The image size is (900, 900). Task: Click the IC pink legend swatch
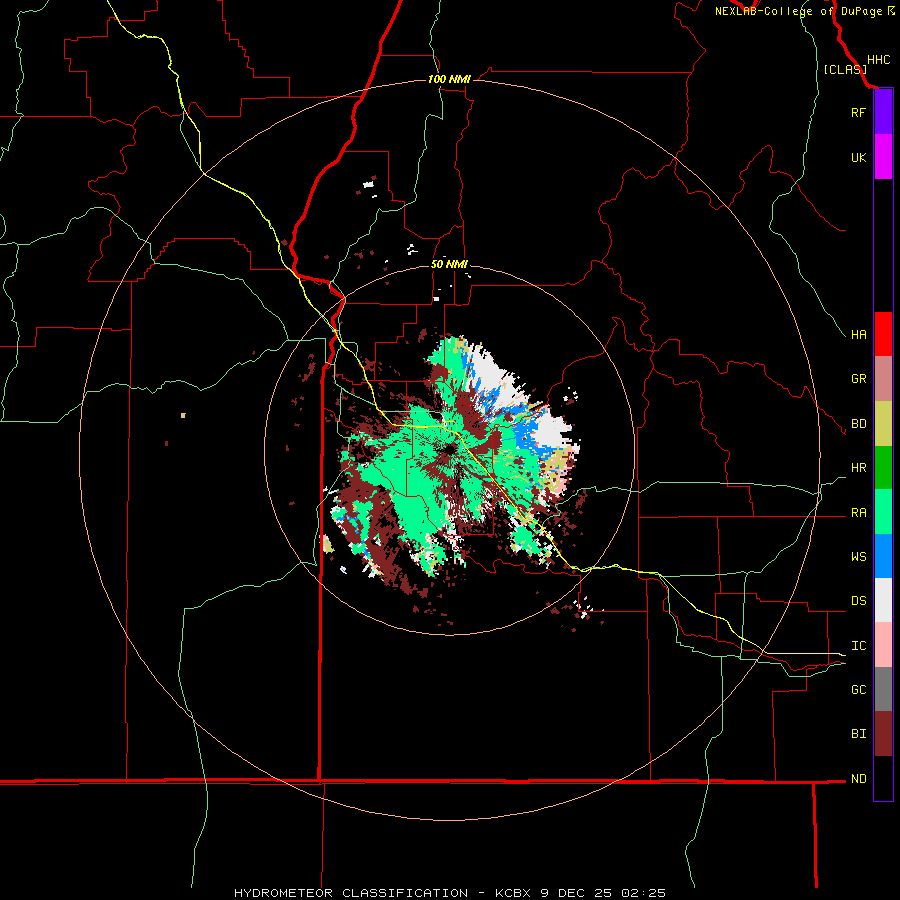(x=883, y=645)
